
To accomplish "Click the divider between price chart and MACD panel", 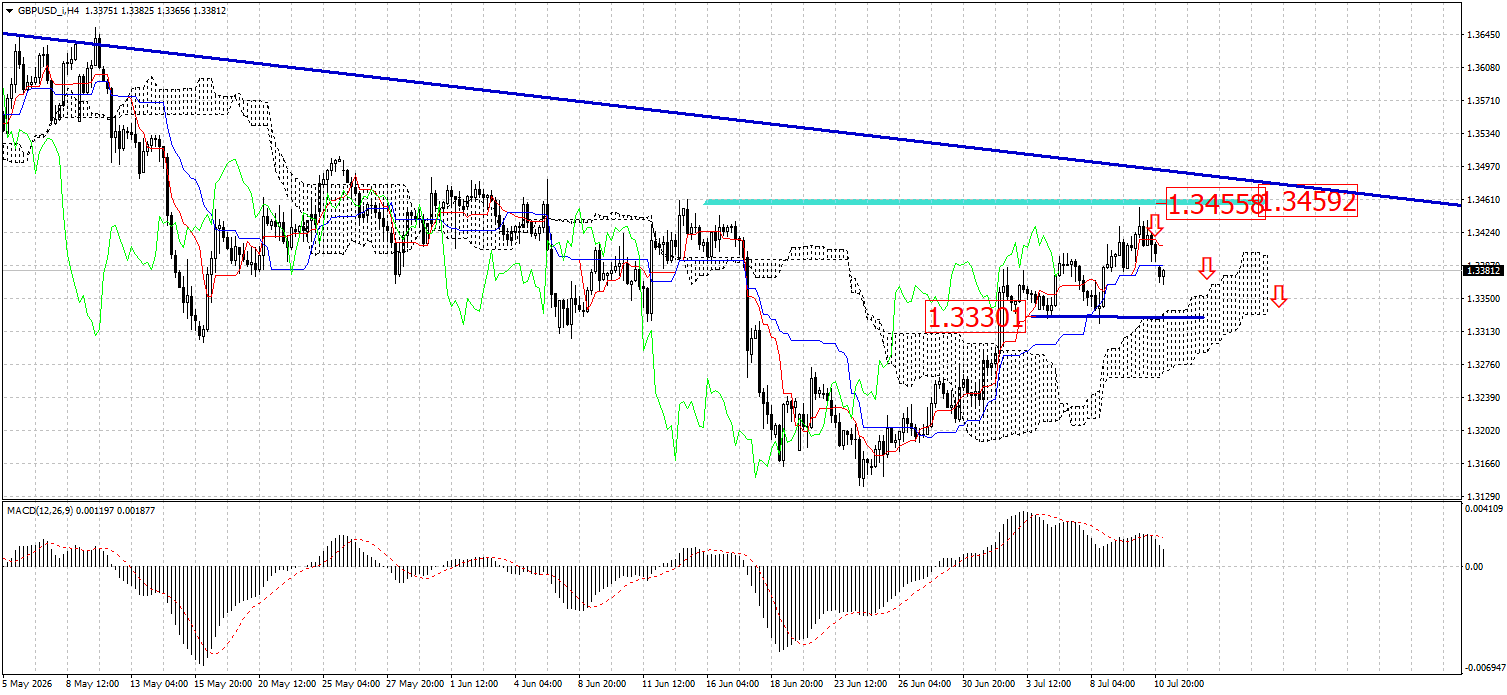I will (730, 500).
